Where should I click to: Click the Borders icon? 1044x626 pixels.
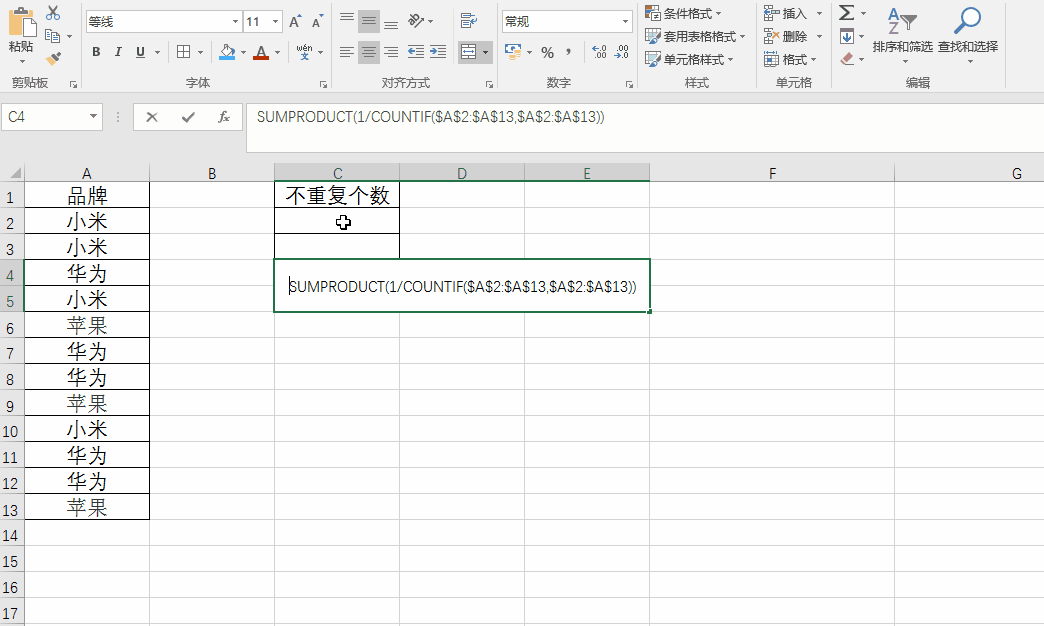(x=184, y=51)
